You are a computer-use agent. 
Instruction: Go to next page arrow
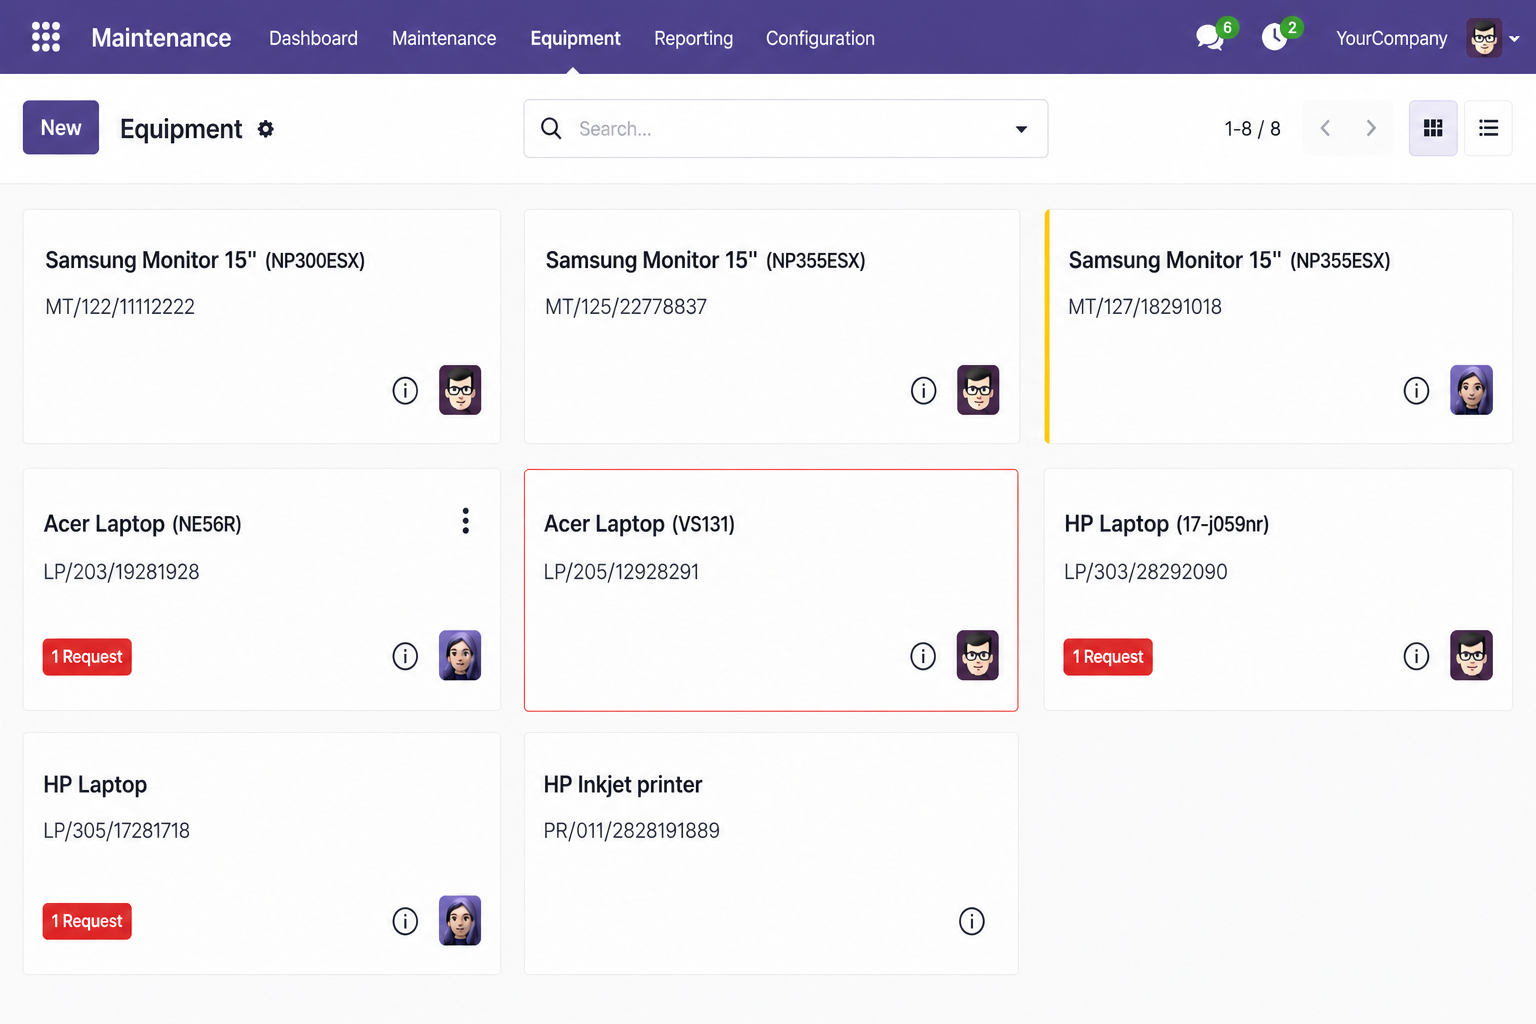pos(1371,128)
